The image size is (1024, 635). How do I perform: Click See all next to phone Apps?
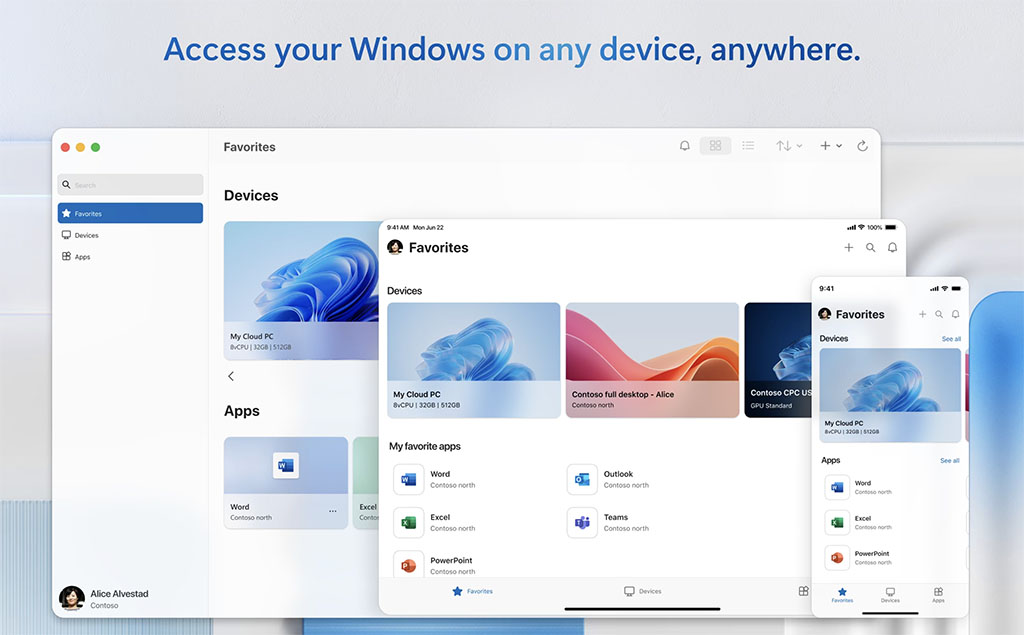pyautogui.click(x=950, y=461)
